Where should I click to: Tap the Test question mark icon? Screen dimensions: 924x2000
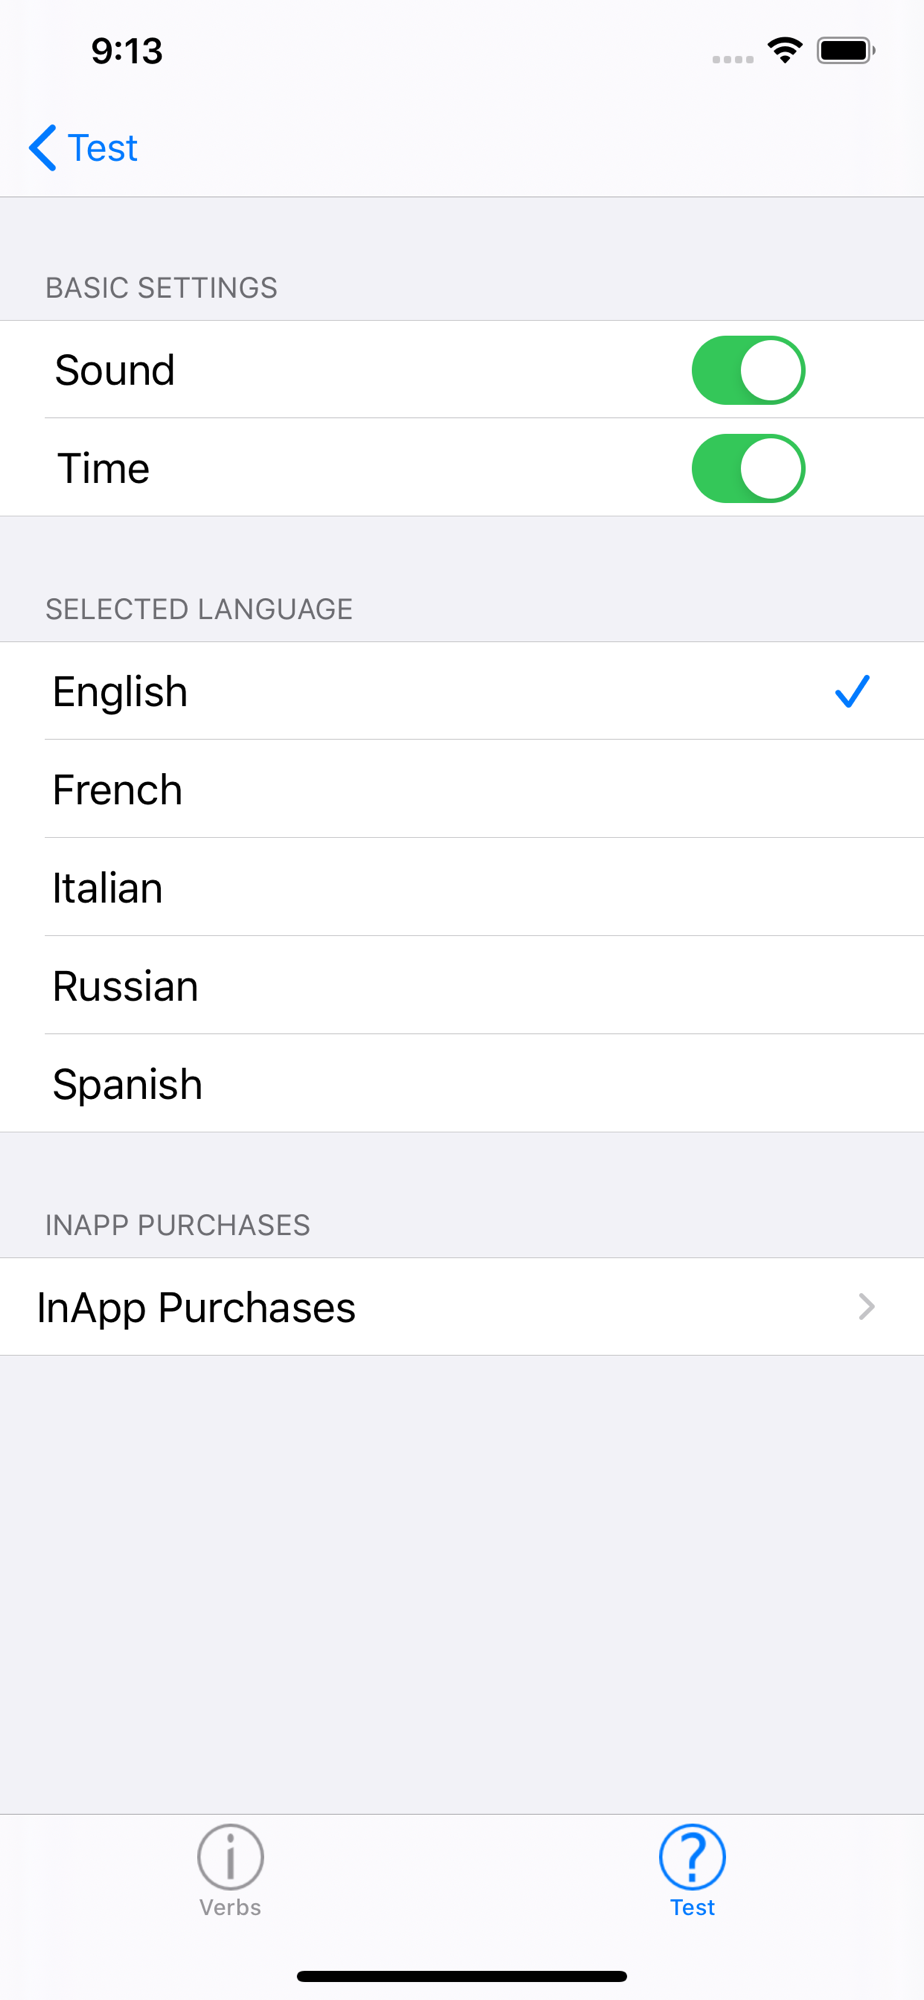pos(692,1856)
